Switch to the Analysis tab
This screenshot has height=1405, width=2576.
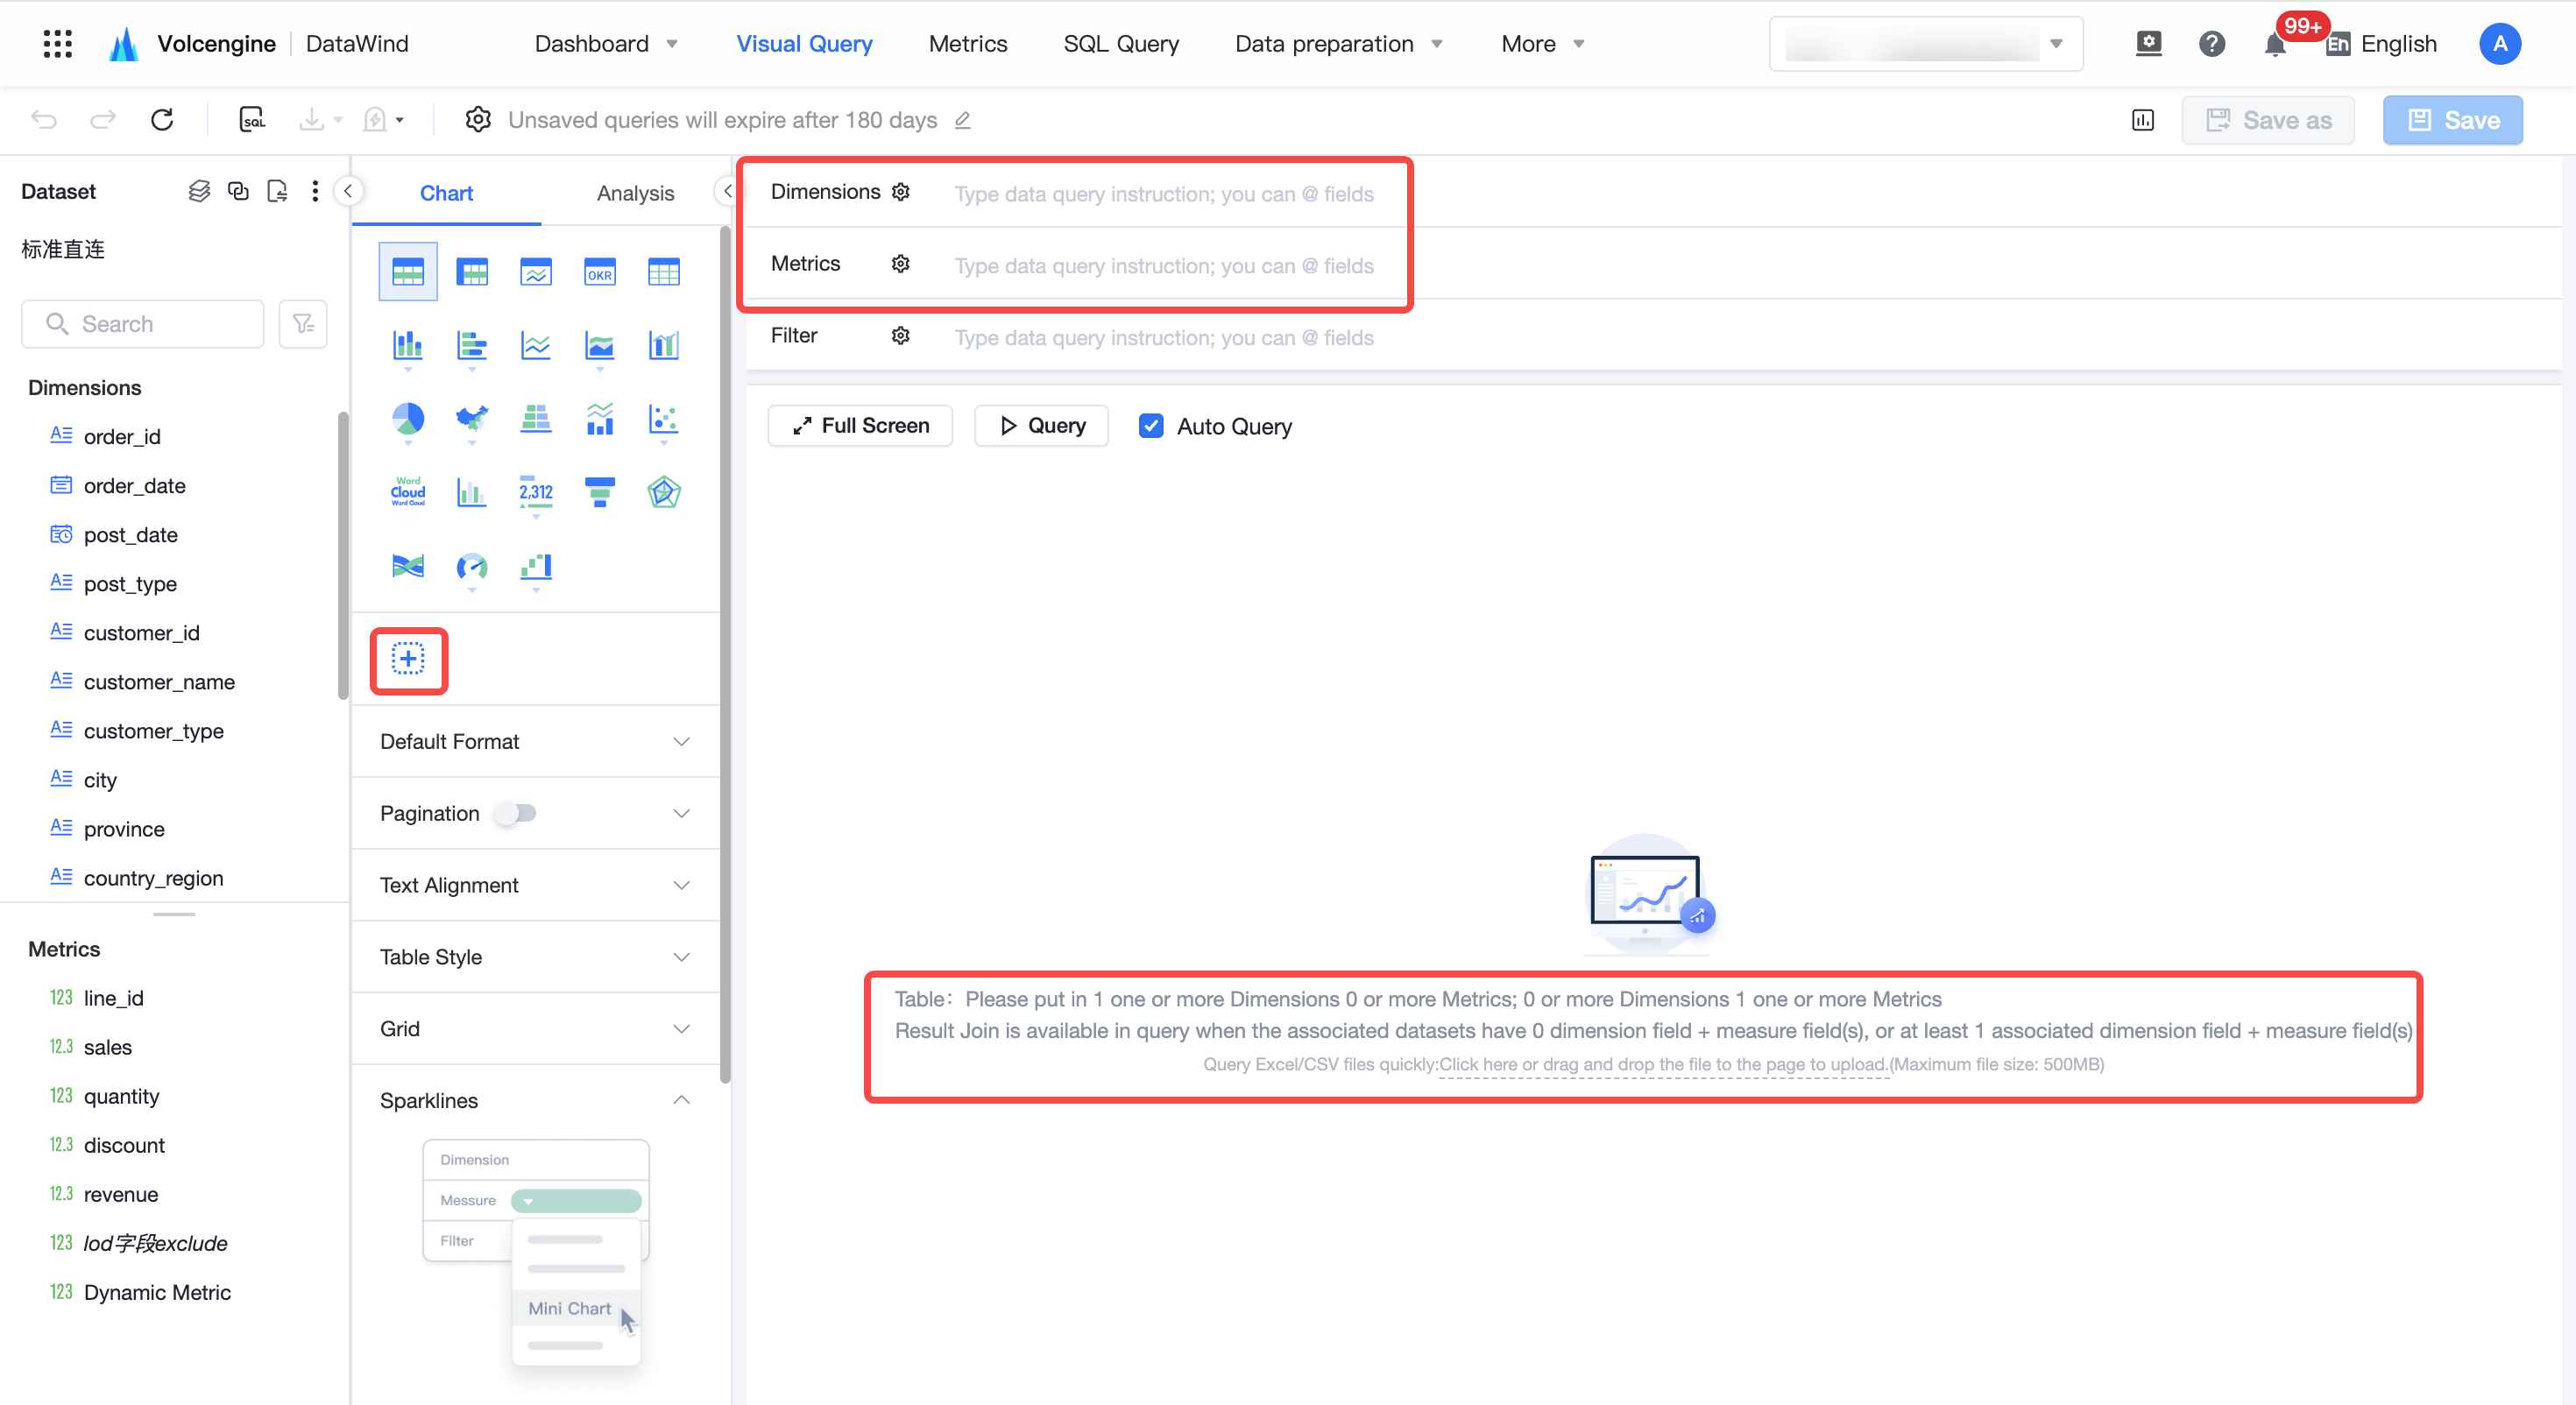pyautogui.click(x=635, y=193)
